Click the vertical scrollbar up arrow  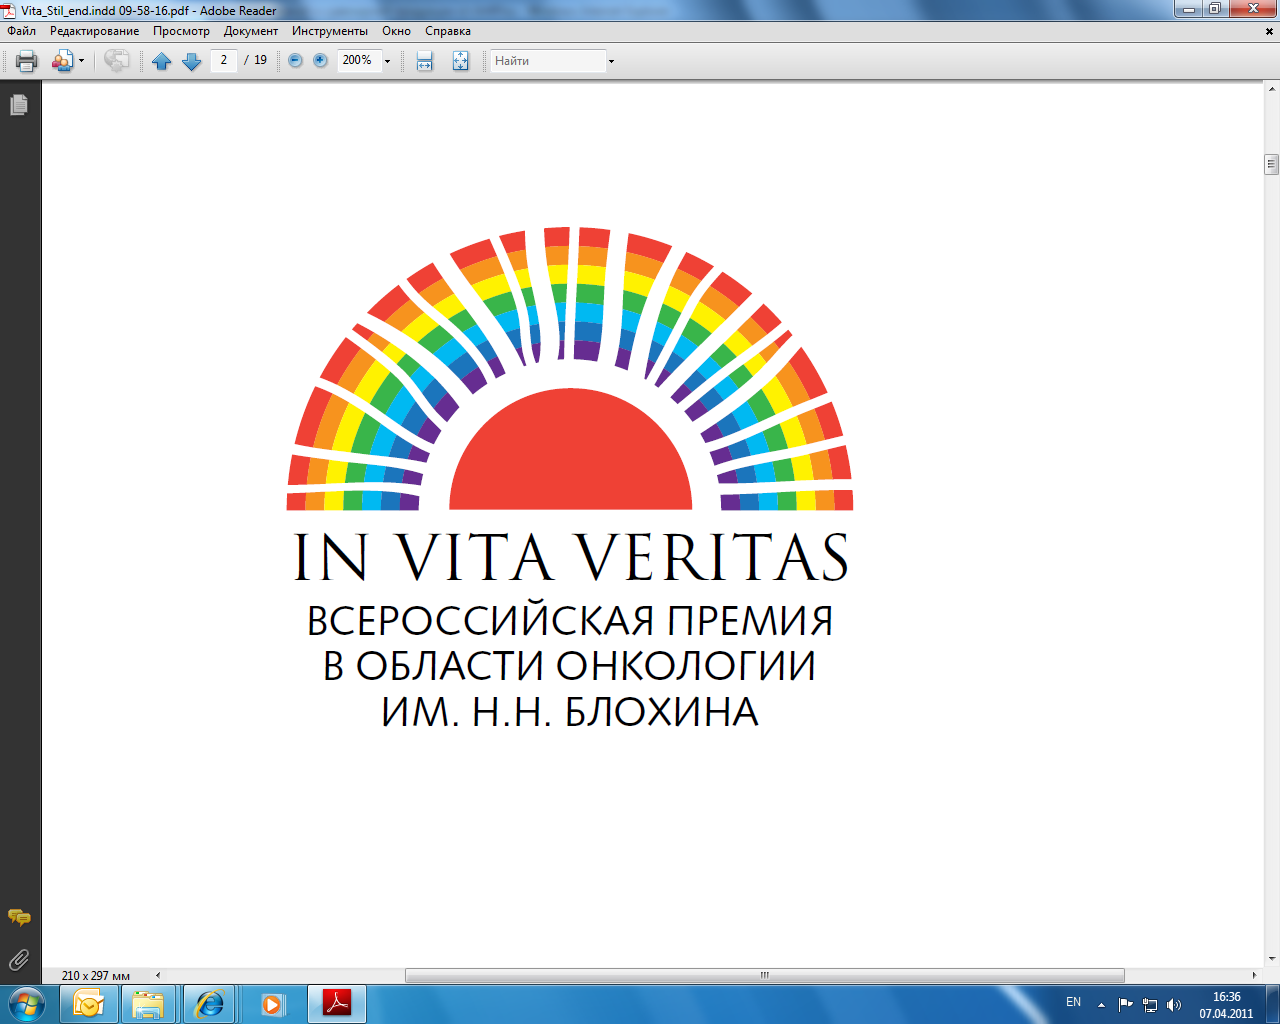pos(1271,90)
